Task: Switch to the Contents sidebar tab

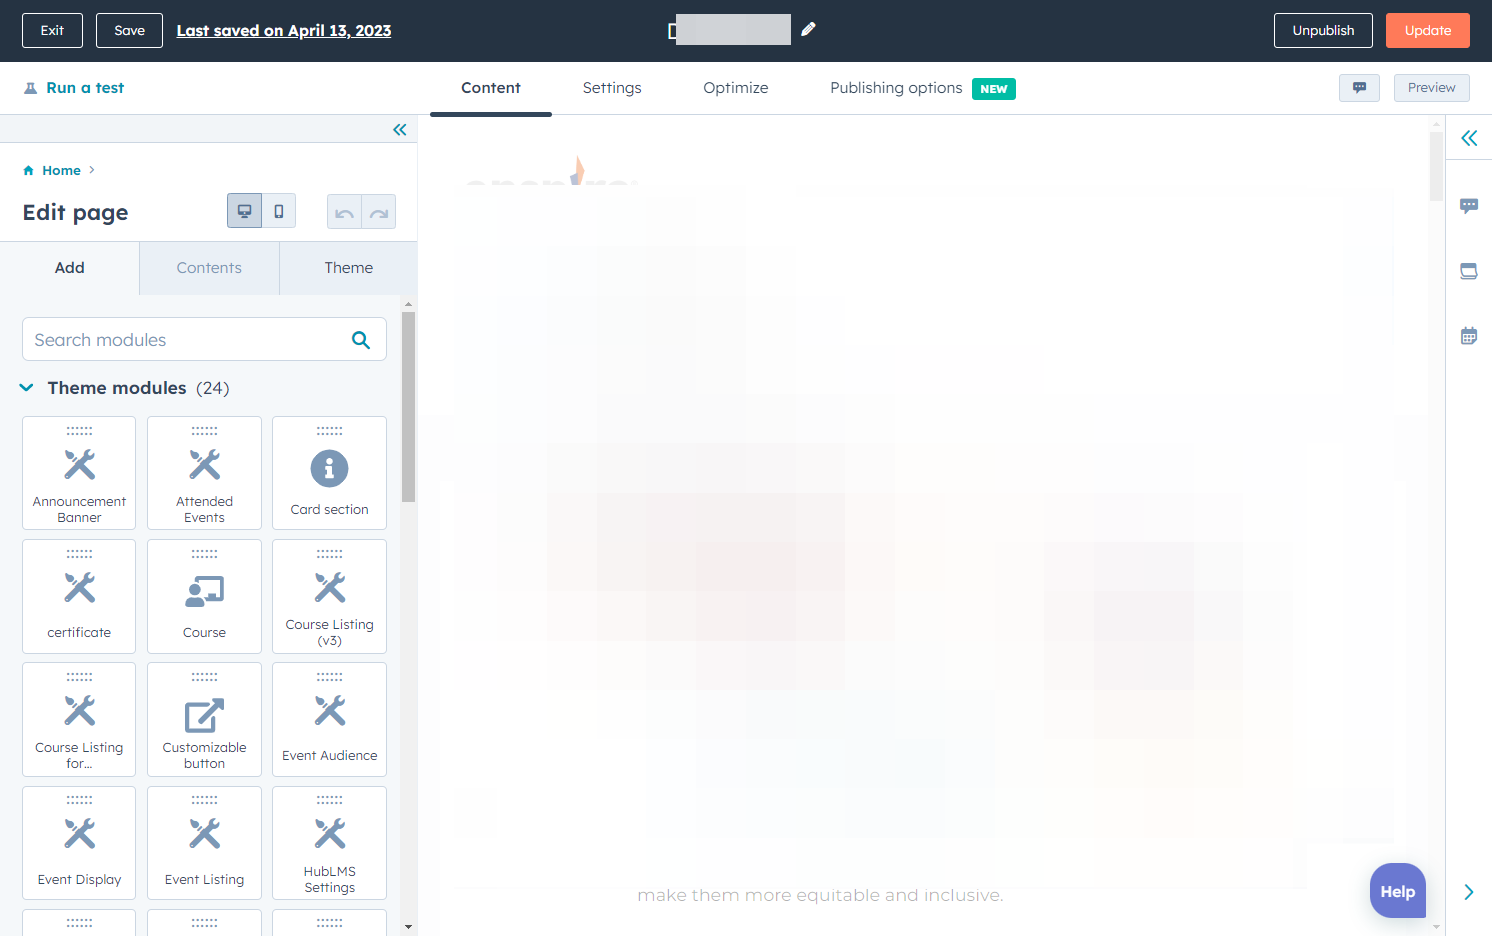Action: tap(209, 268)
